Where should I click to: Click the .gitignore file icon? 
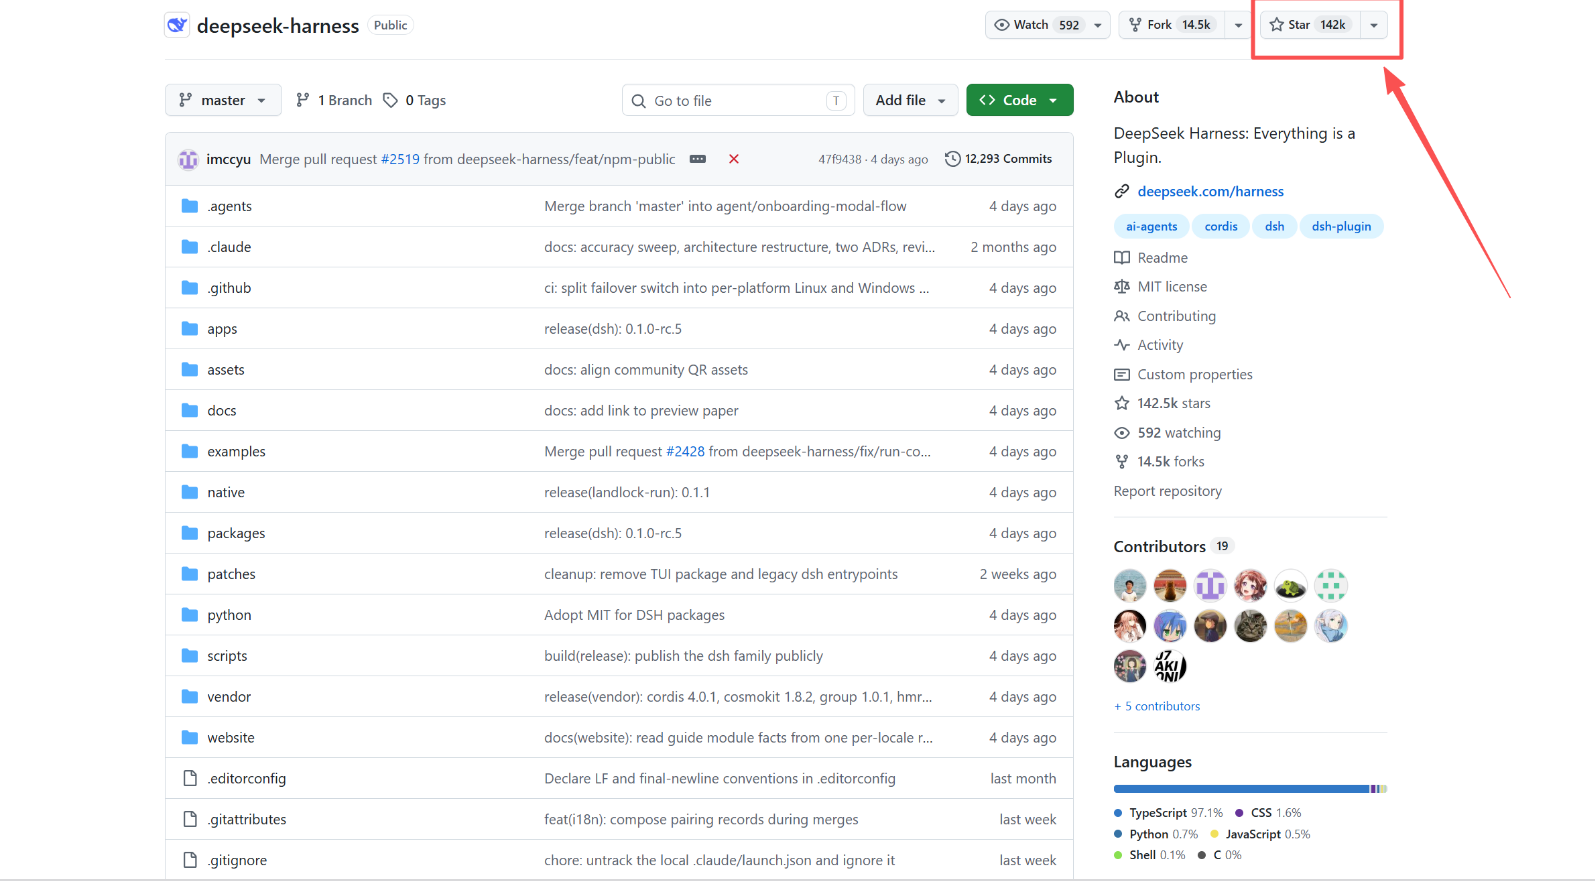190,861
